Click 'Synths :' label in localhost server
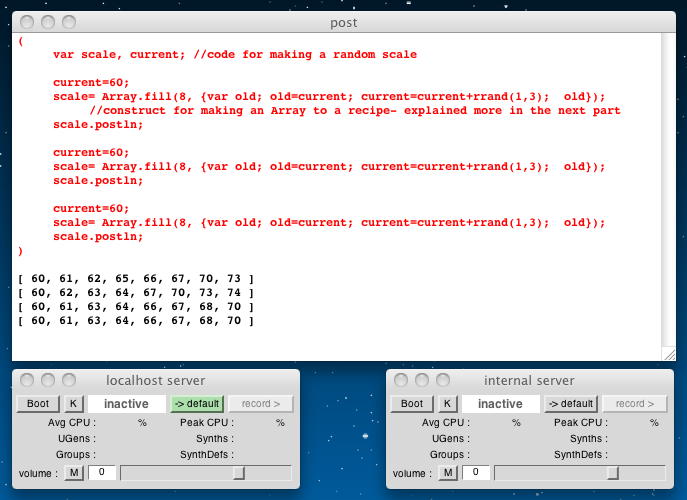687x500 pixels. (x=215, y=439)
